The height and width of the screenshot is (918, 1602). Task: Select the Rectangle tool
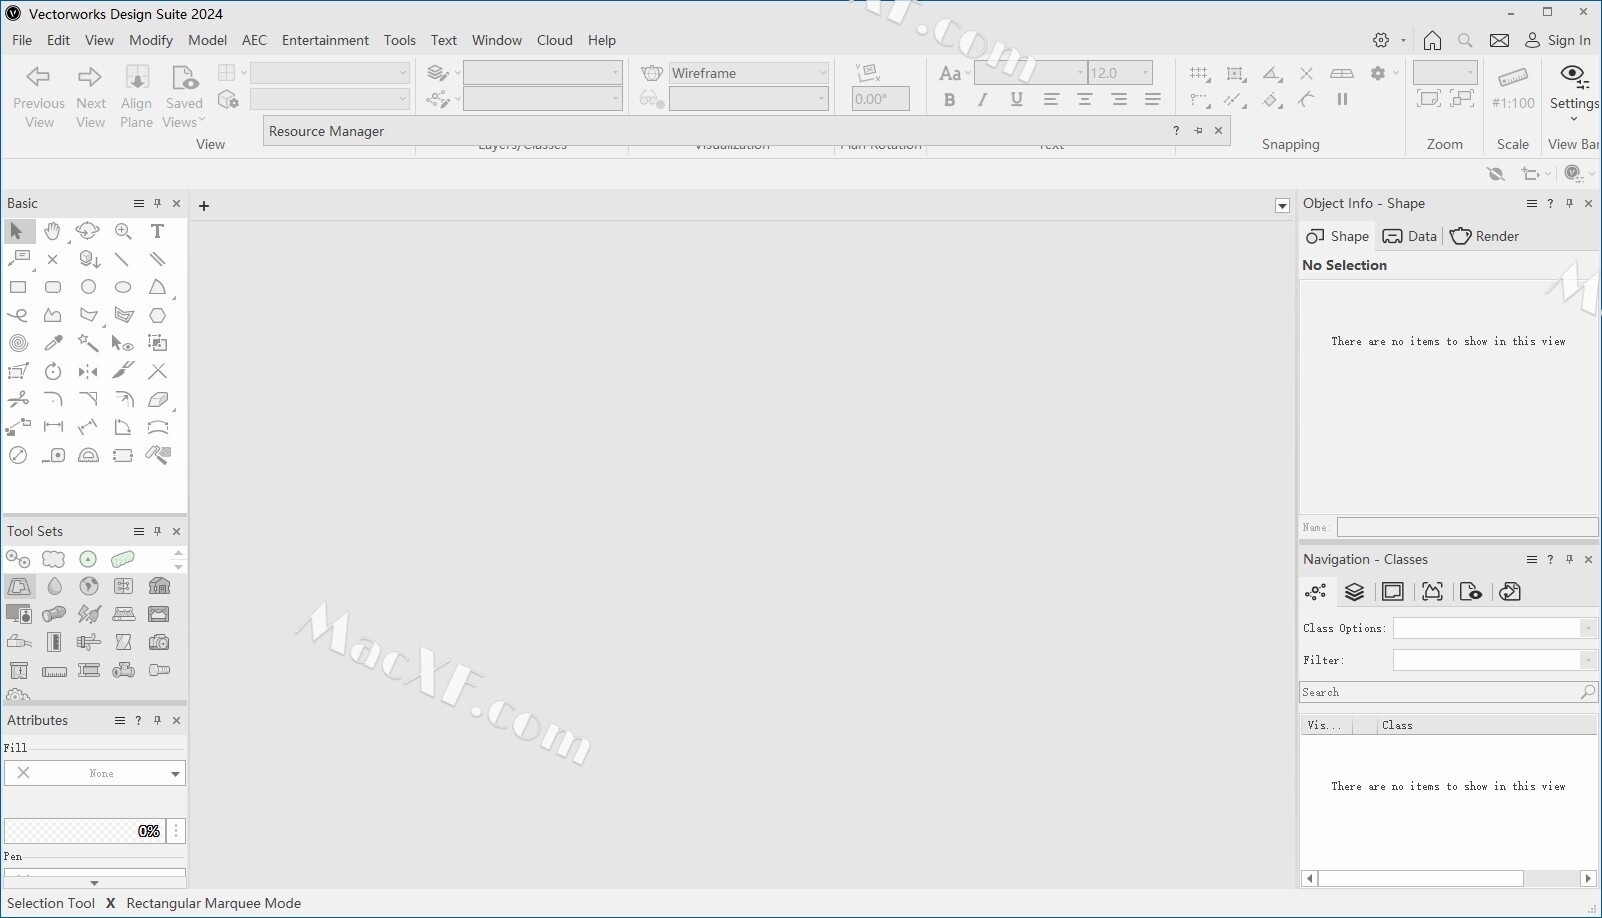pyautogui.click(x=18, y=287)
